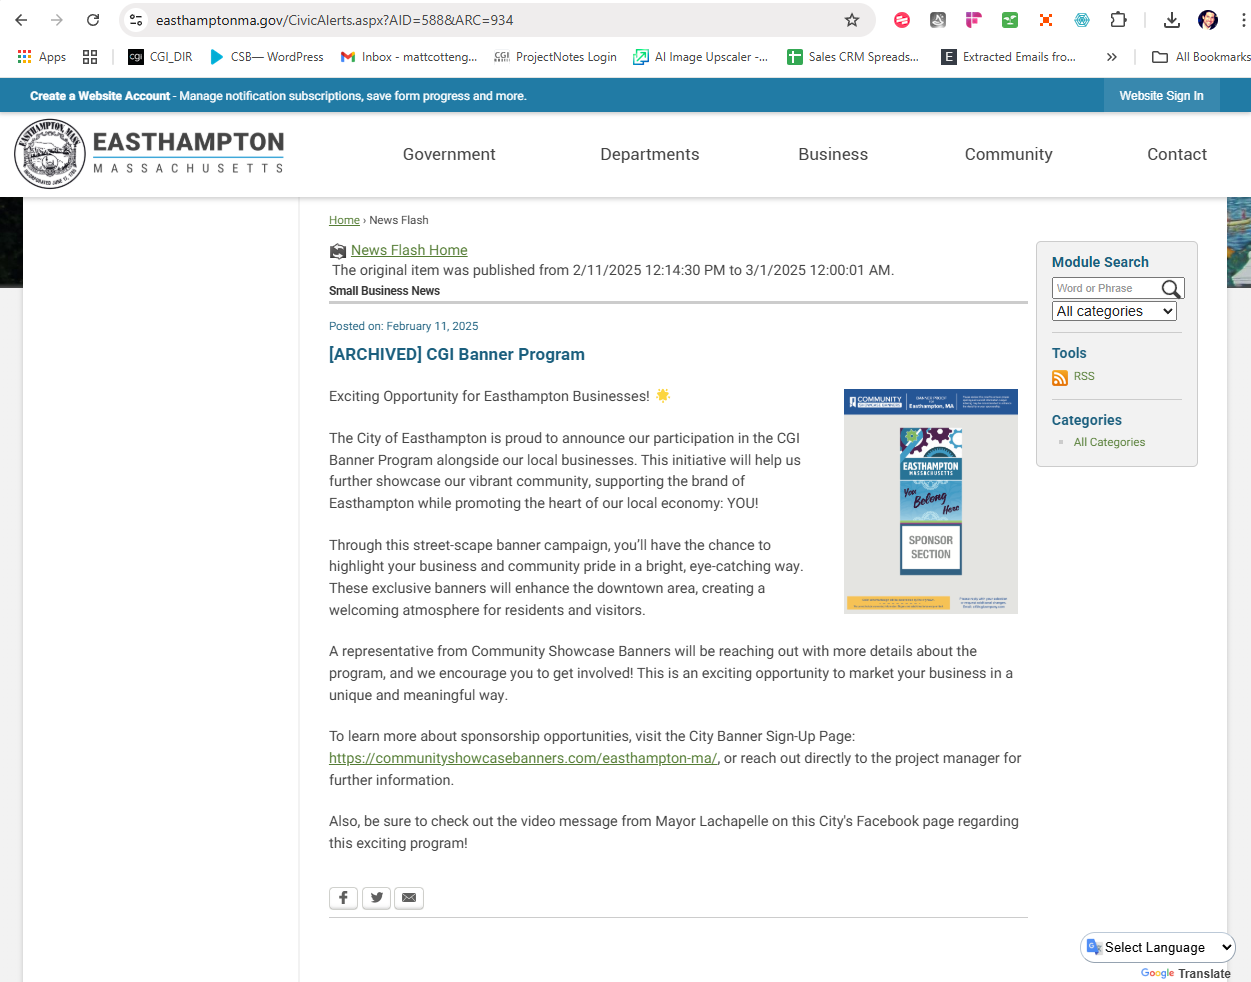This screenshot has height=982, width=1251.
Task: Bookmark this page with the star icon
Action: click(852, 20)
